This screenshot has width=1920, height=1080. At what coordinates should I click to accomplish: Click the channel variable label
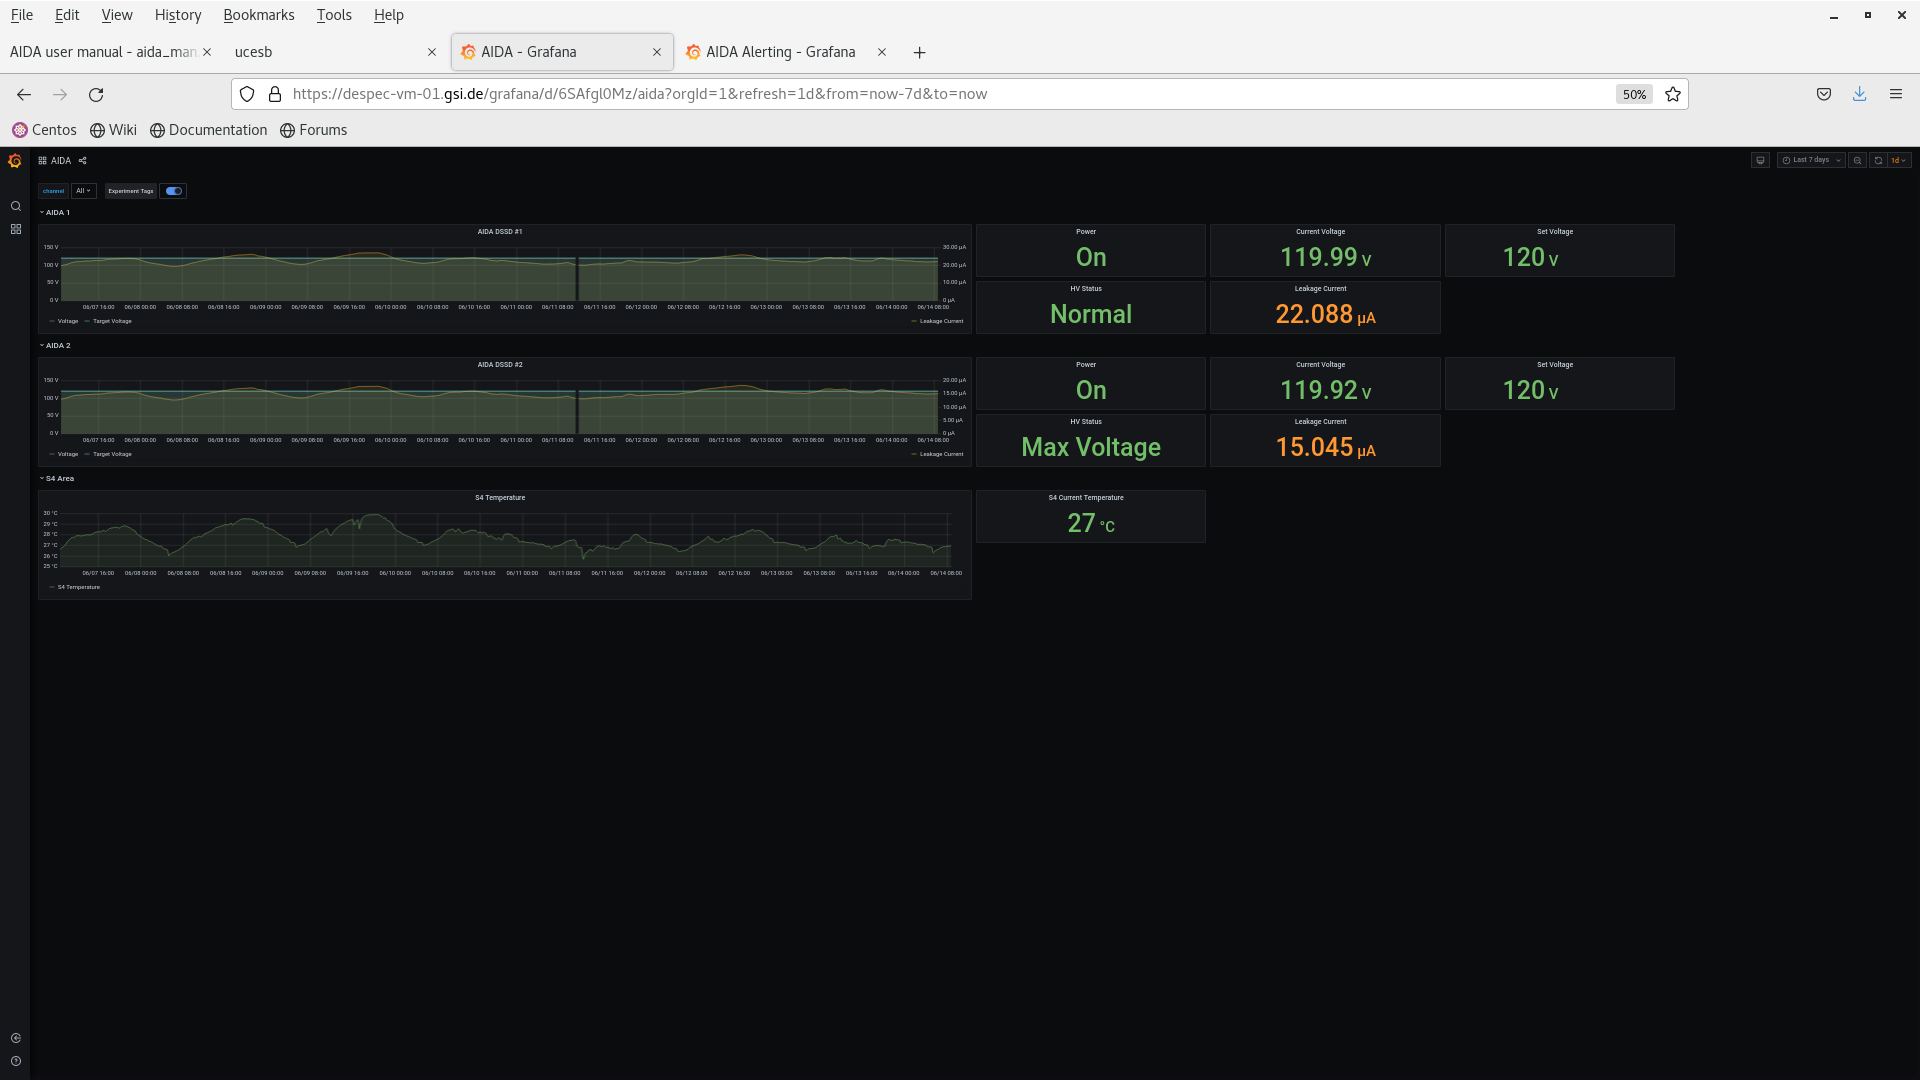(x=54, y=191)
